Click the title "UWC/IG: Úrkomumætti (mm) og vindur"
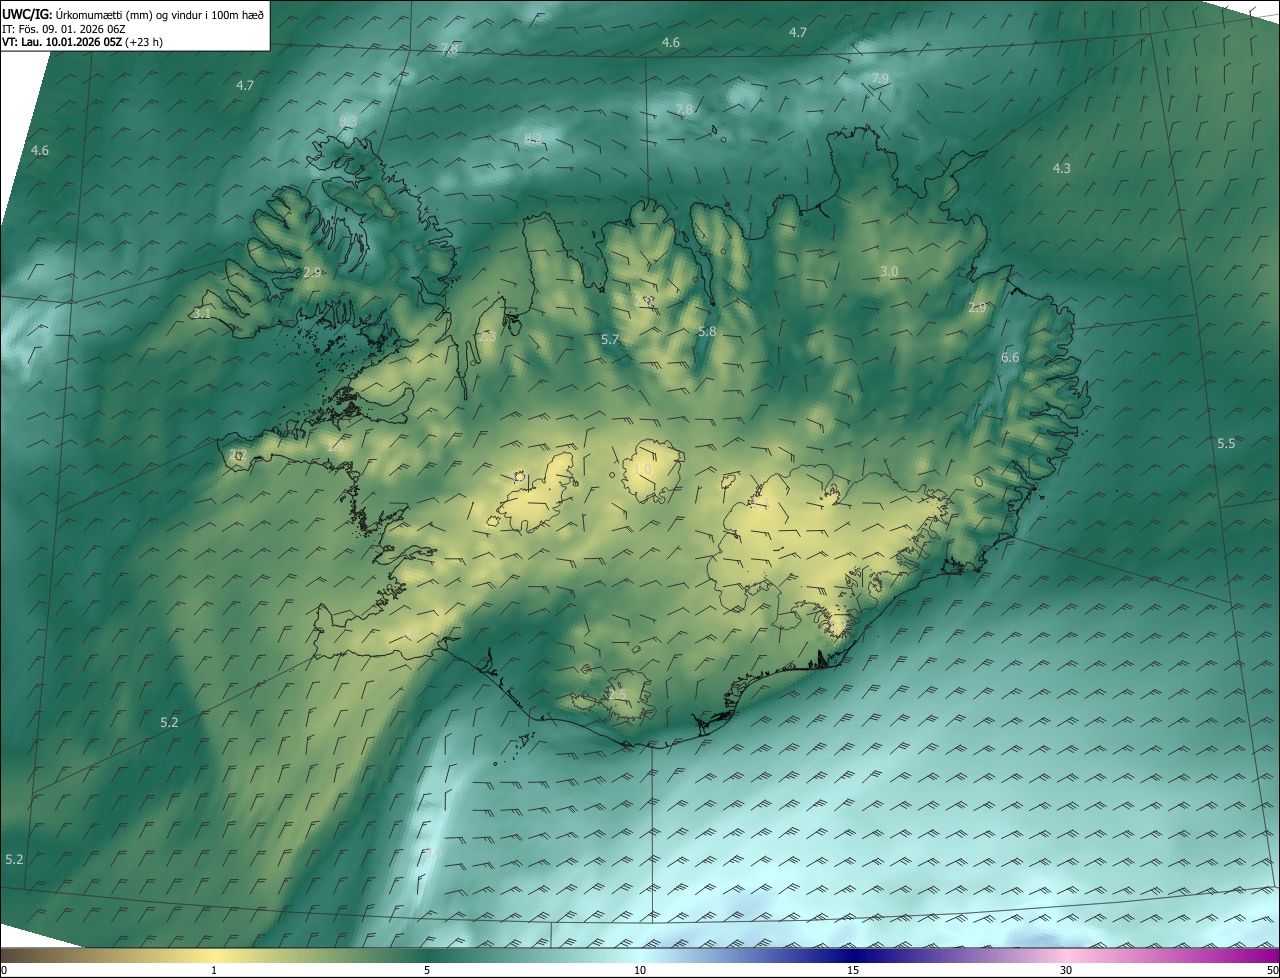This screenshot has height=978, width=1280. [x=132, y=13]
